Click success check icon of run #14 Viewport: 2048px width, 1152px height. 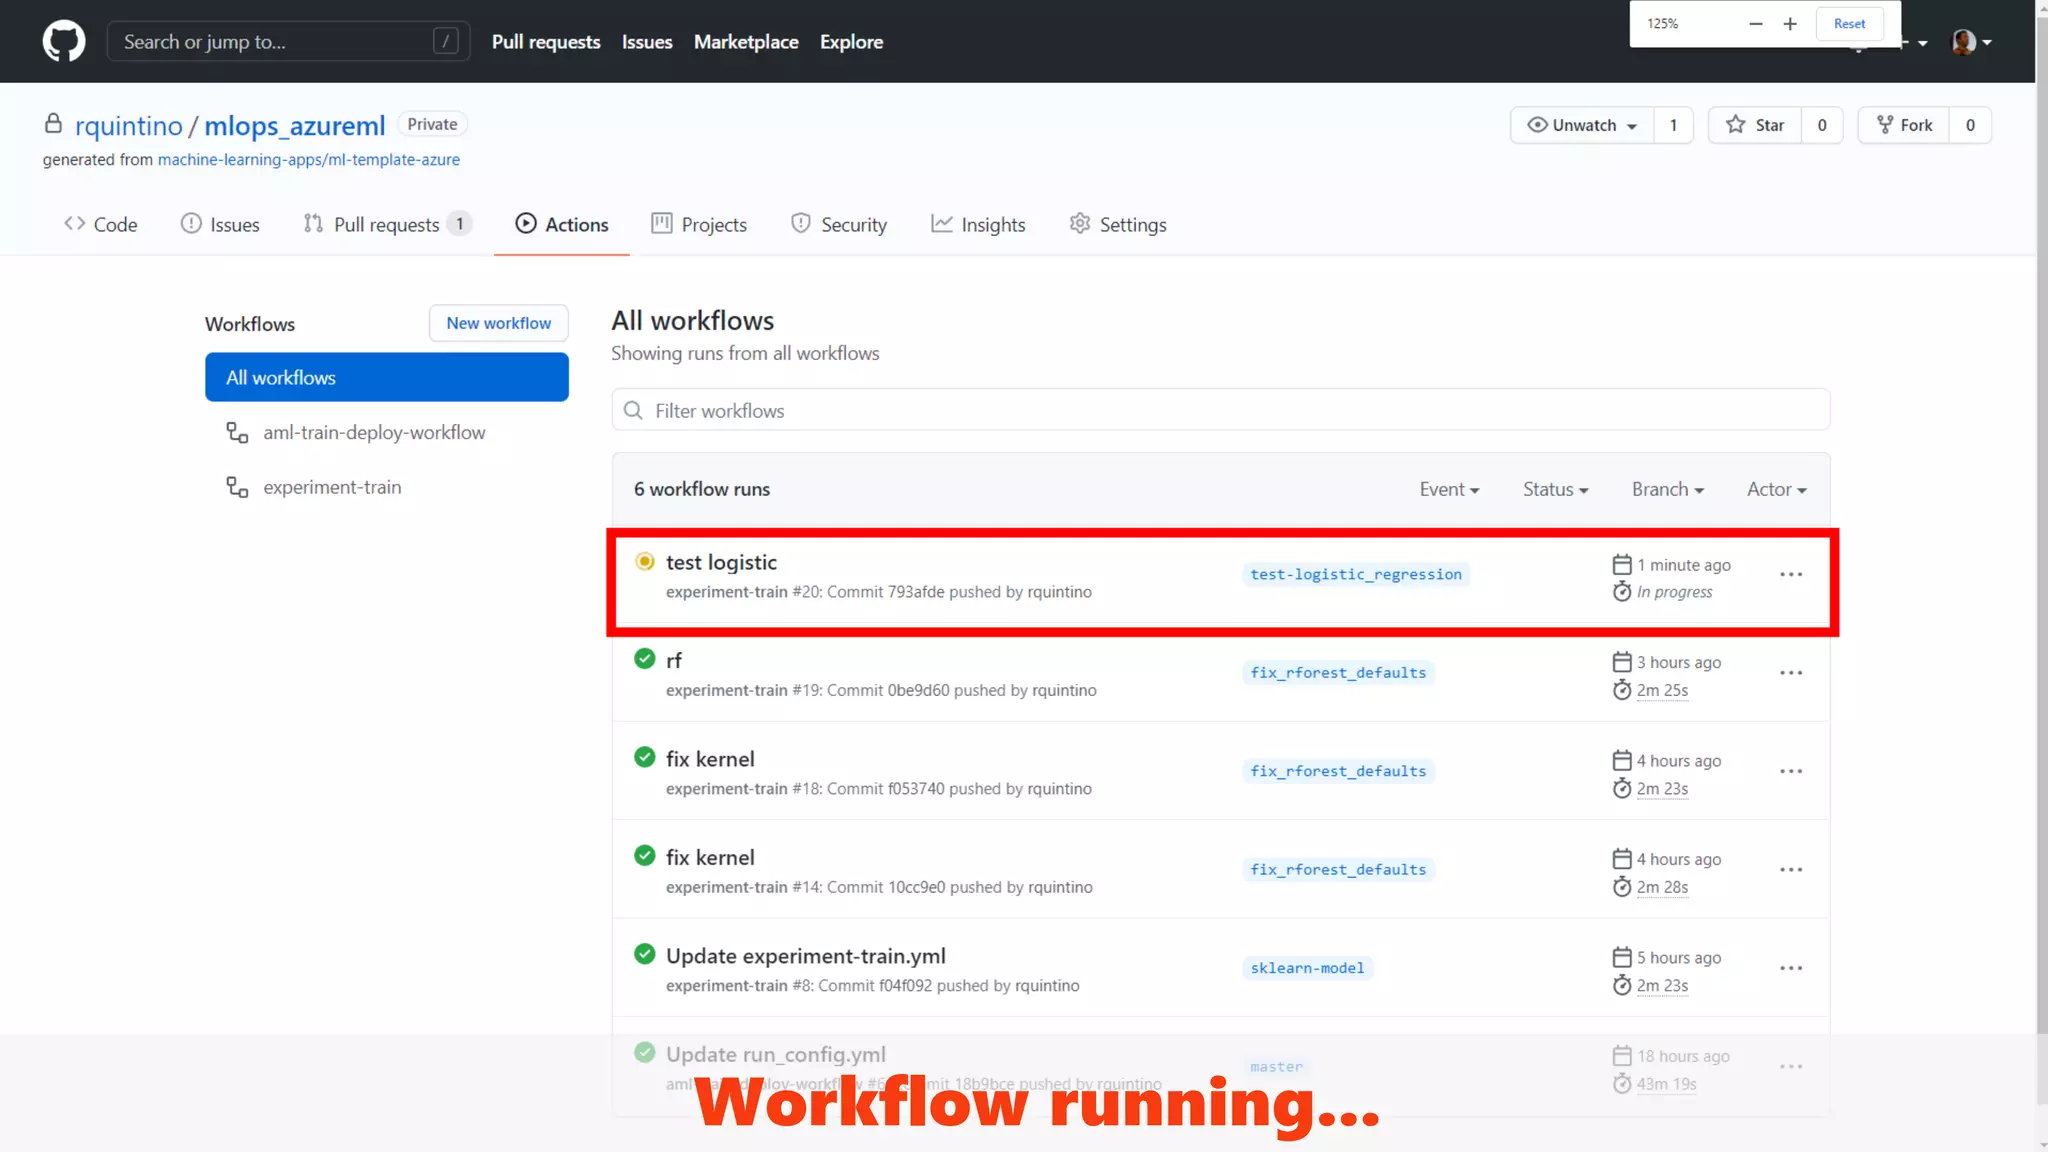pyautogui.click(x=645, y=856)
